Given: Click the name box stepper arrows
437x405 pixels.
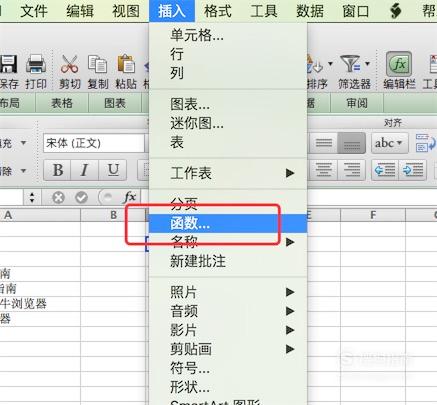Looking at the screenshot, I should coord(32,198).
